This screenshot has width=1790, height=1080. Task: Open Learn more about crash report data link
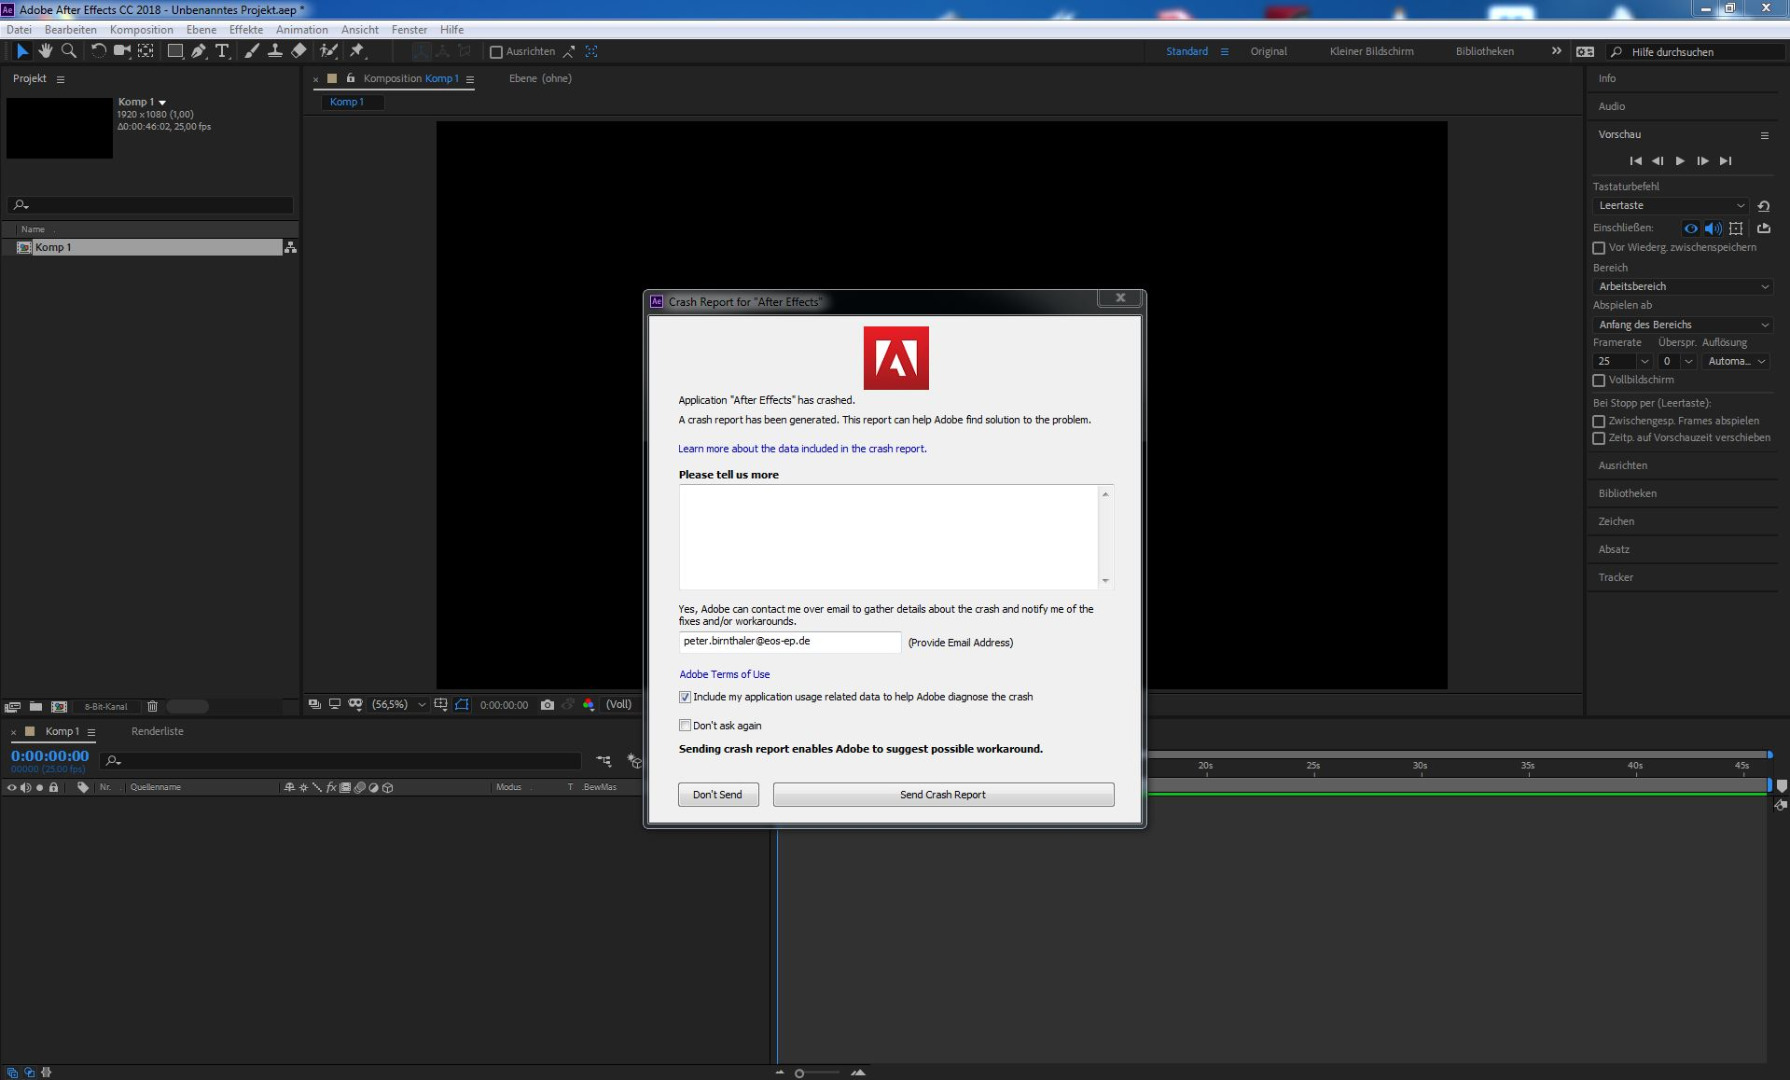(x=802, y=448)
